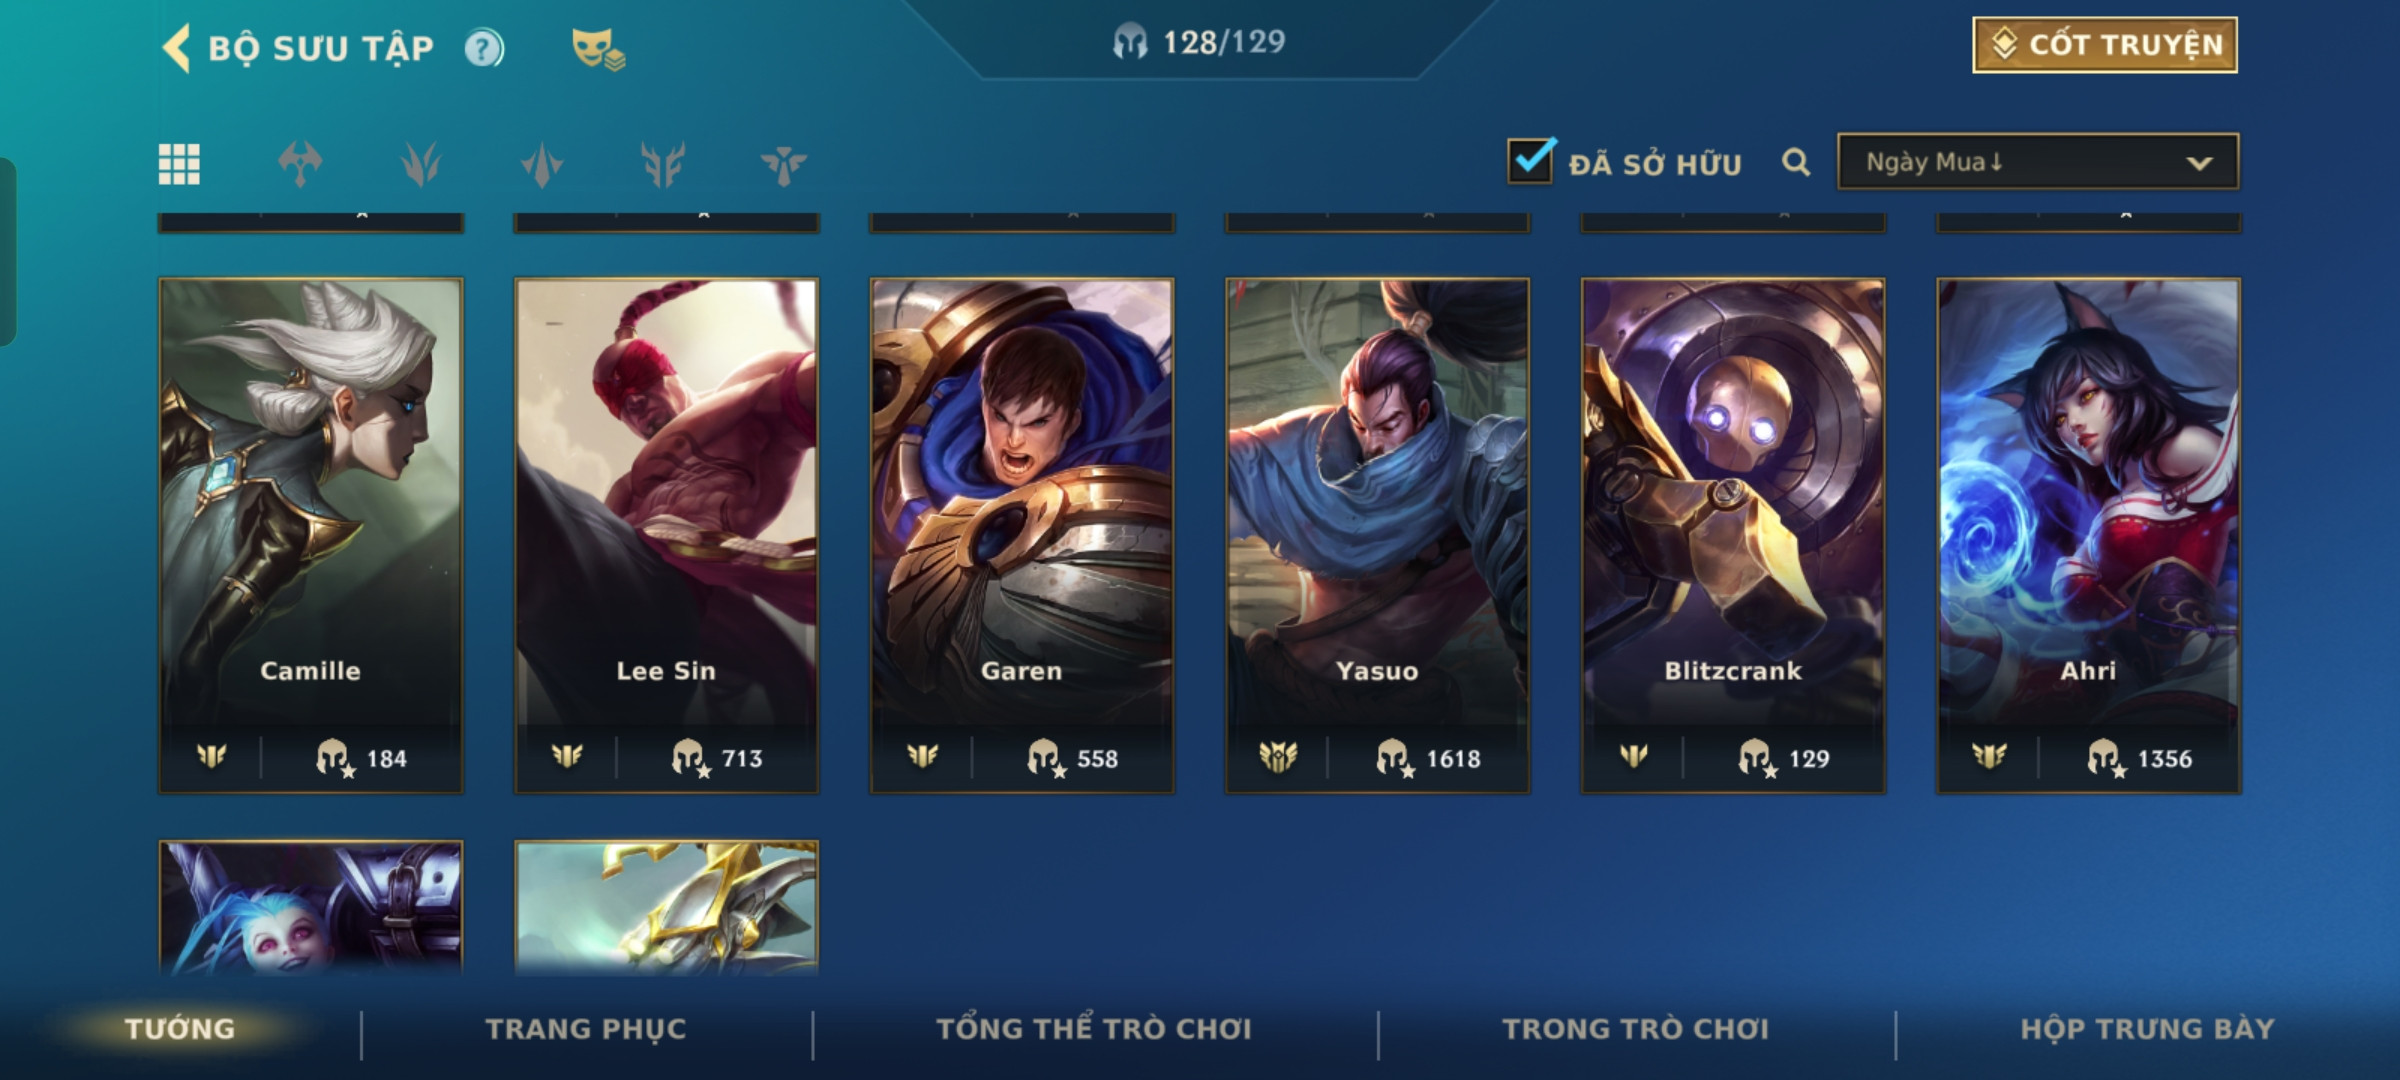The width and height of the screenshot is (2400, 1080).
Task: Filter by the axe-shaped fighter role icon
Action: 300,164
